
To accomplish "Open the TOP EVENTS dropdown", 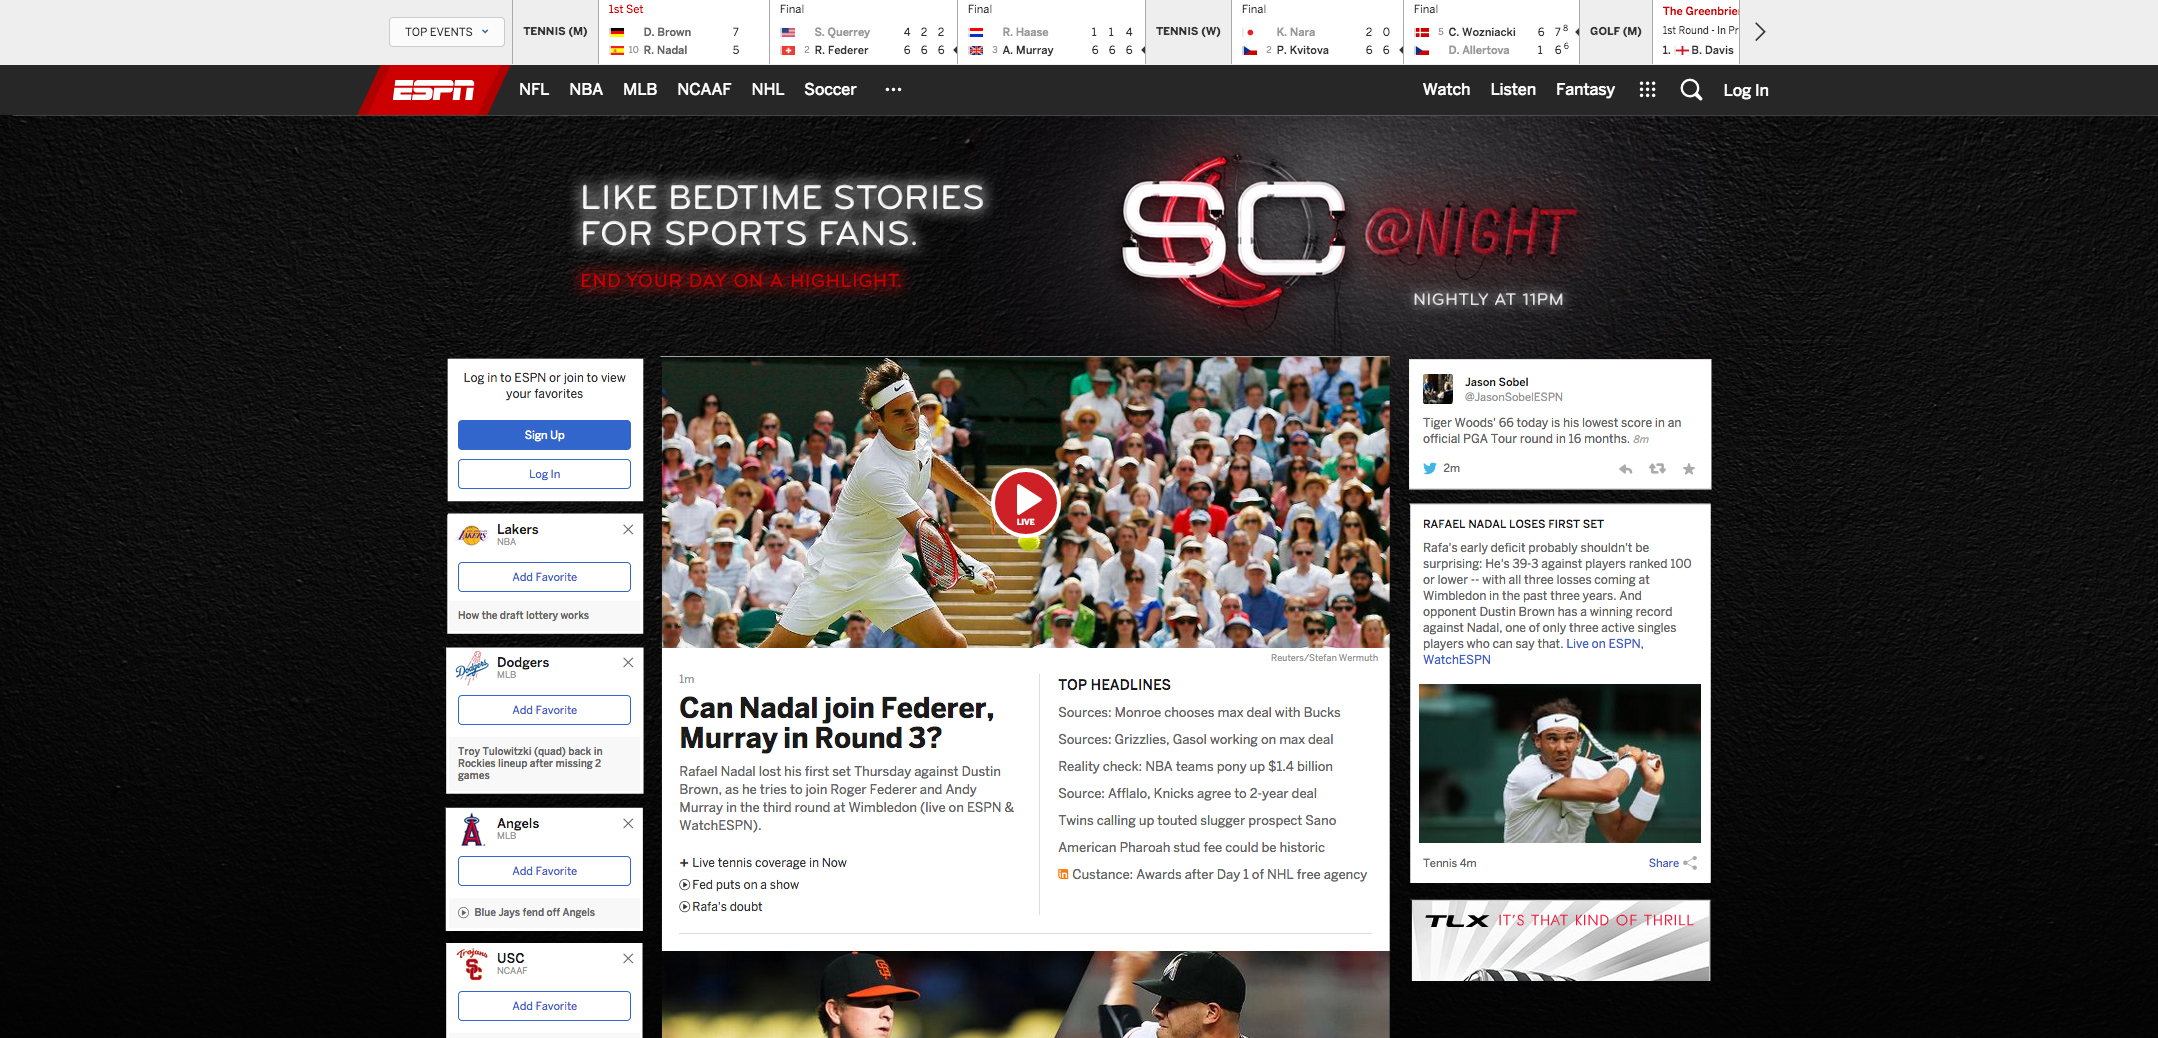I will (x=446, y=32).
